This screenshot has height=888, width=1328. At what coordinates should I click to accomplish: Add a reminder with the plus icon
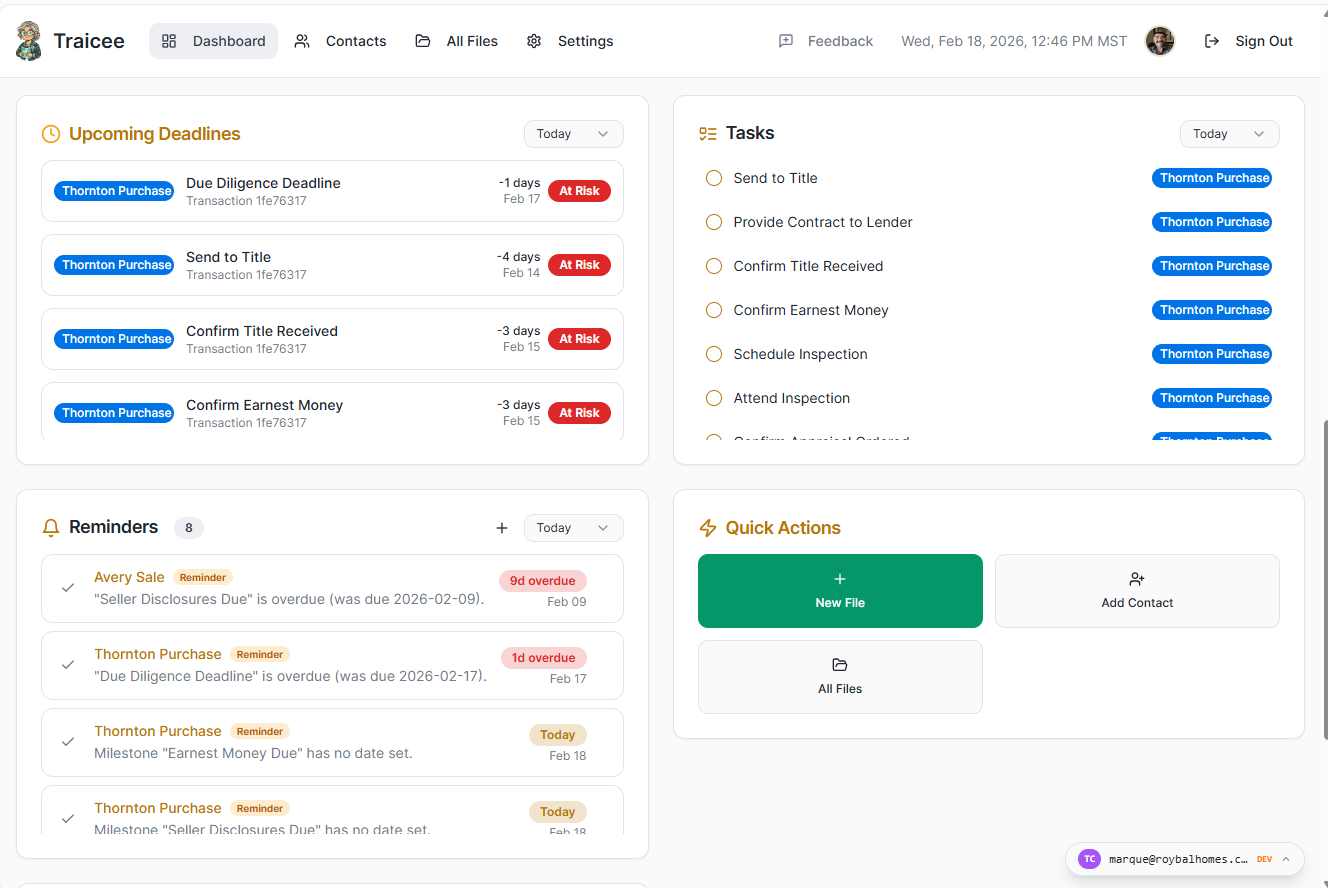tap(502, 528)
